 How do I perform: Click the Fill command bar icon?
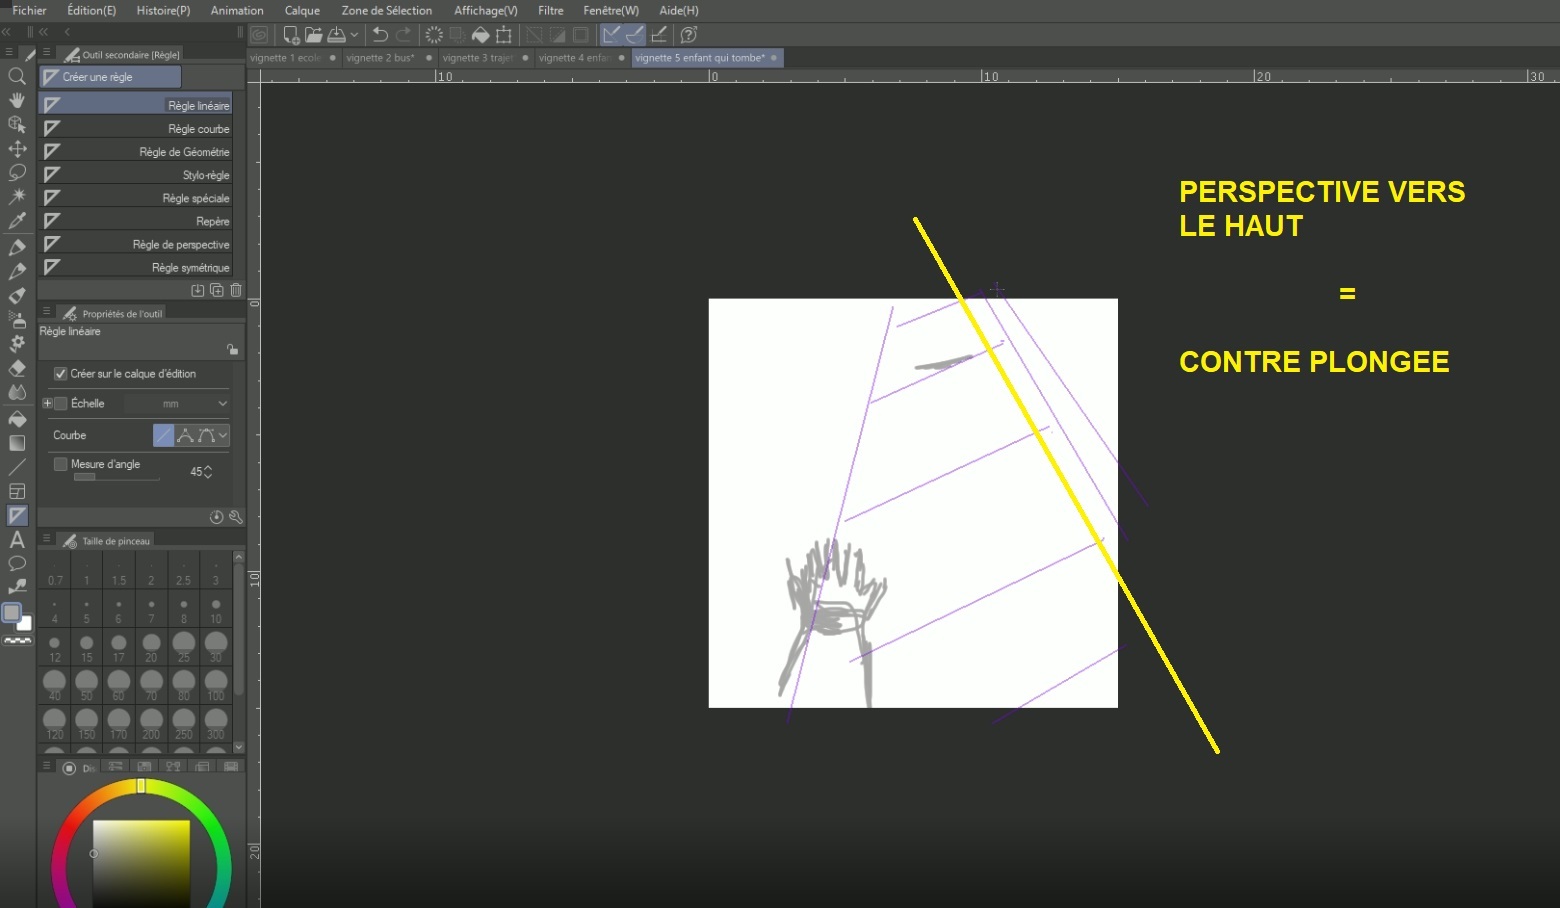point(481,35)
